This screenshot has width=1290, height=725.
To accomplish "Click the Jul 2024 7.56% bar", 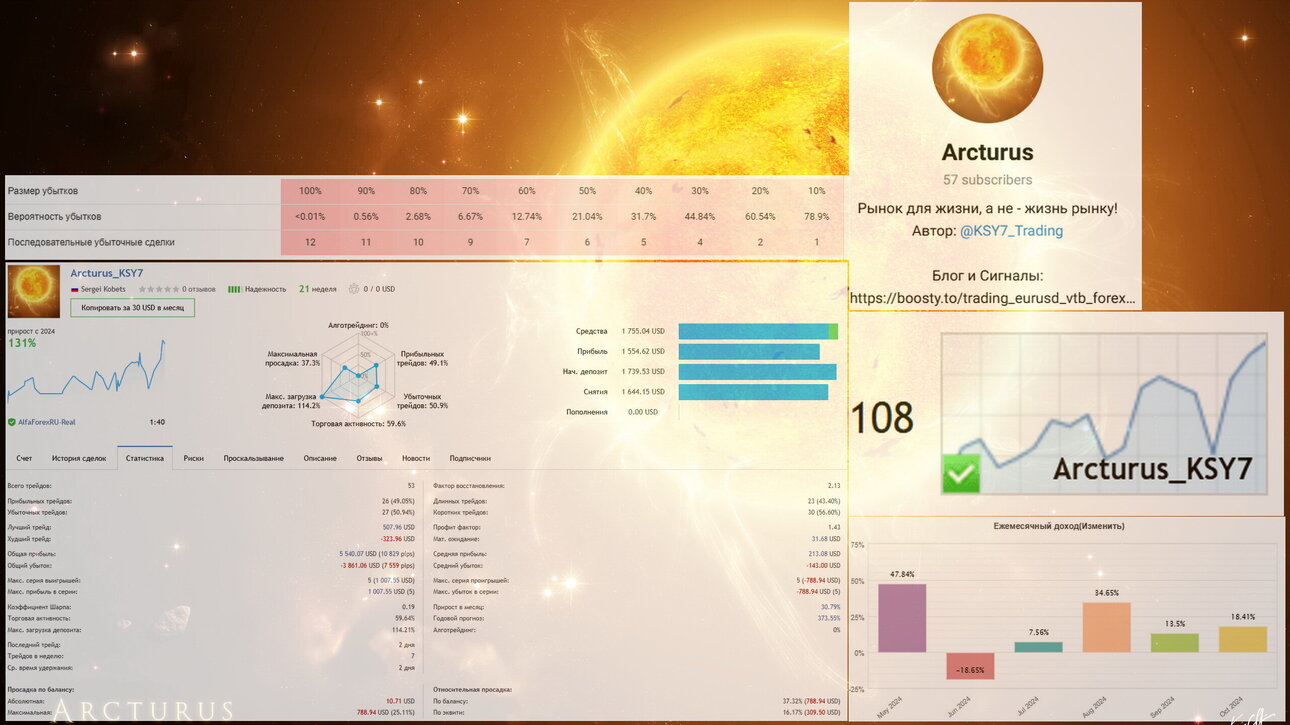I will pos(1038,647).
